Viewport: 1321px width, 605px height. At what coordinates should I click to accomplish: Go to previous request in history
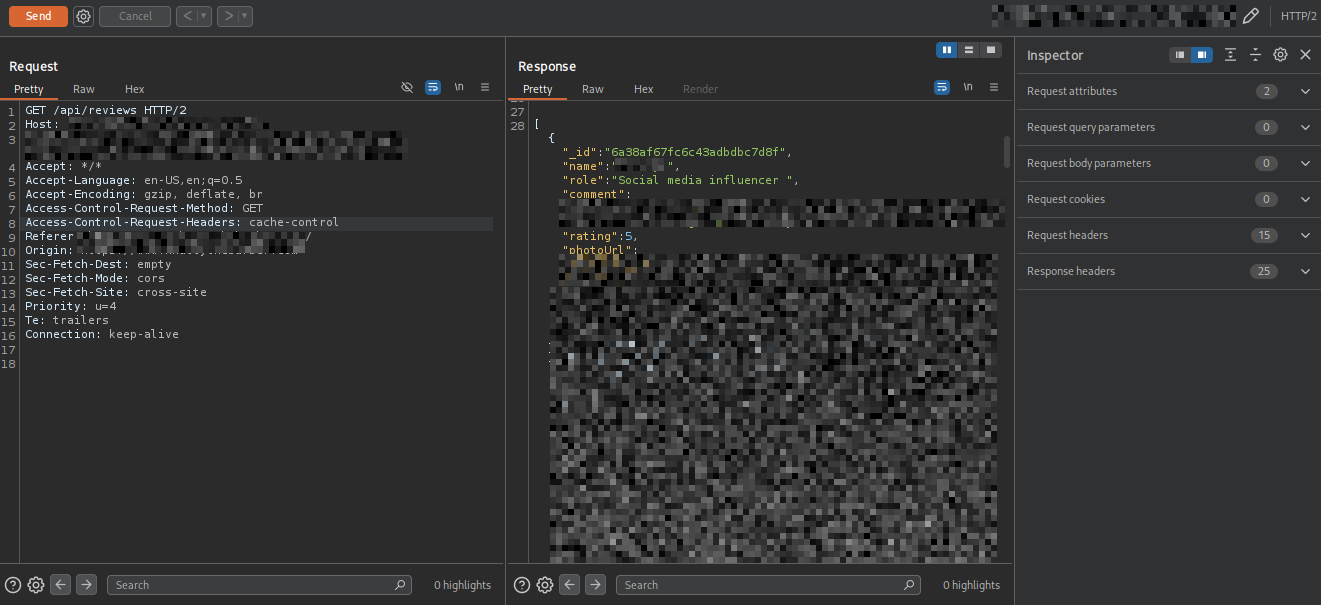[x=186, y=16]
